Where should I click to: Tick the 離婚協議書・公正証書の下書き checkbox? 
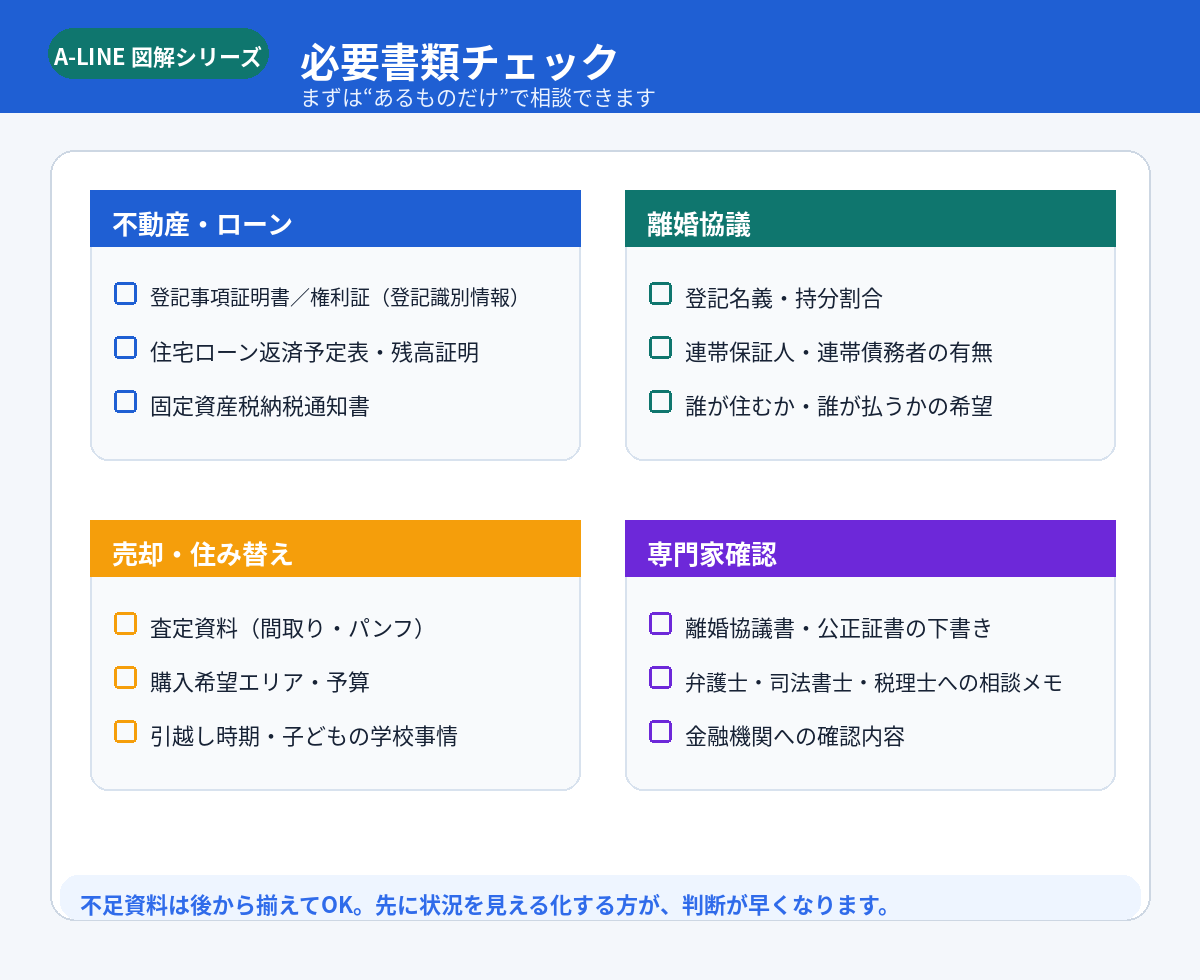click(660, 624)
